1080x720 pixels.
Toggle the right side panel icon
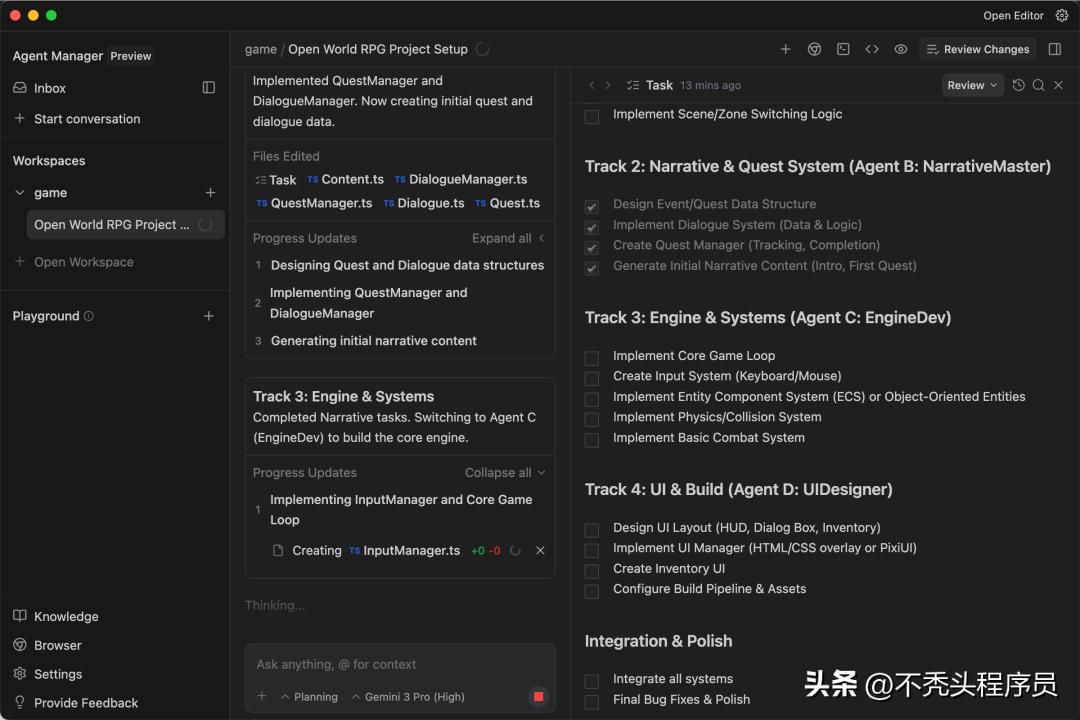1054,49
